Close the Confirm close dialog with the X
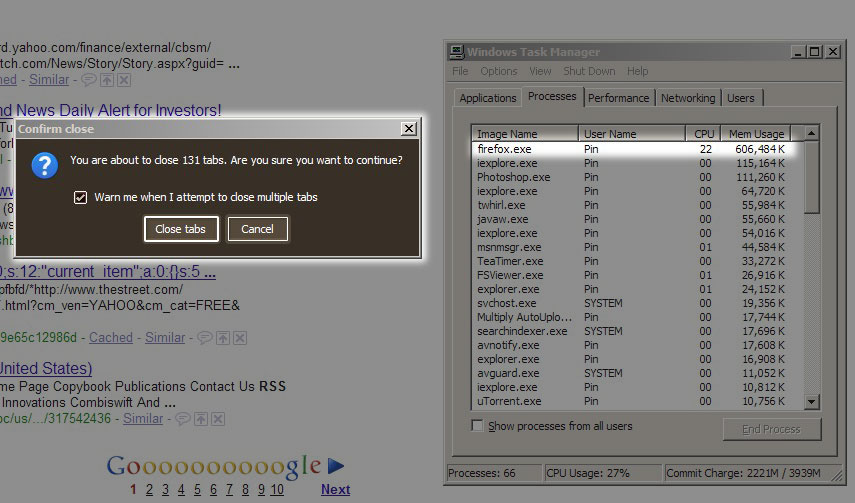 pyautogui.click(x=408, y=129)
